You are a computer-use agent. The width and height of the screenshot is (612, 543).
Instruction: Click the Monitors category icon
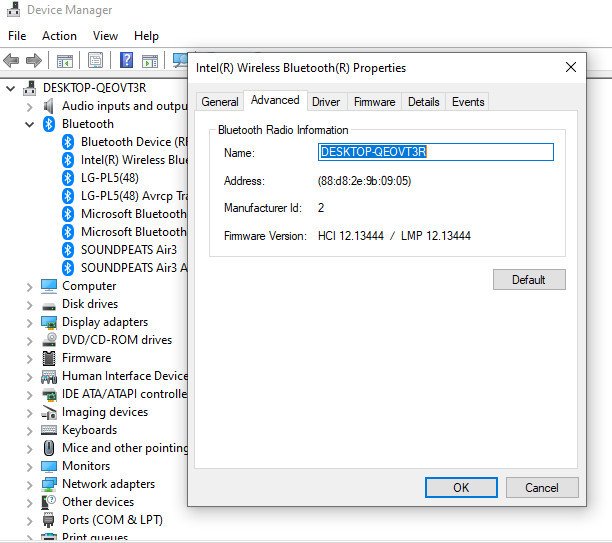[49, 466]
